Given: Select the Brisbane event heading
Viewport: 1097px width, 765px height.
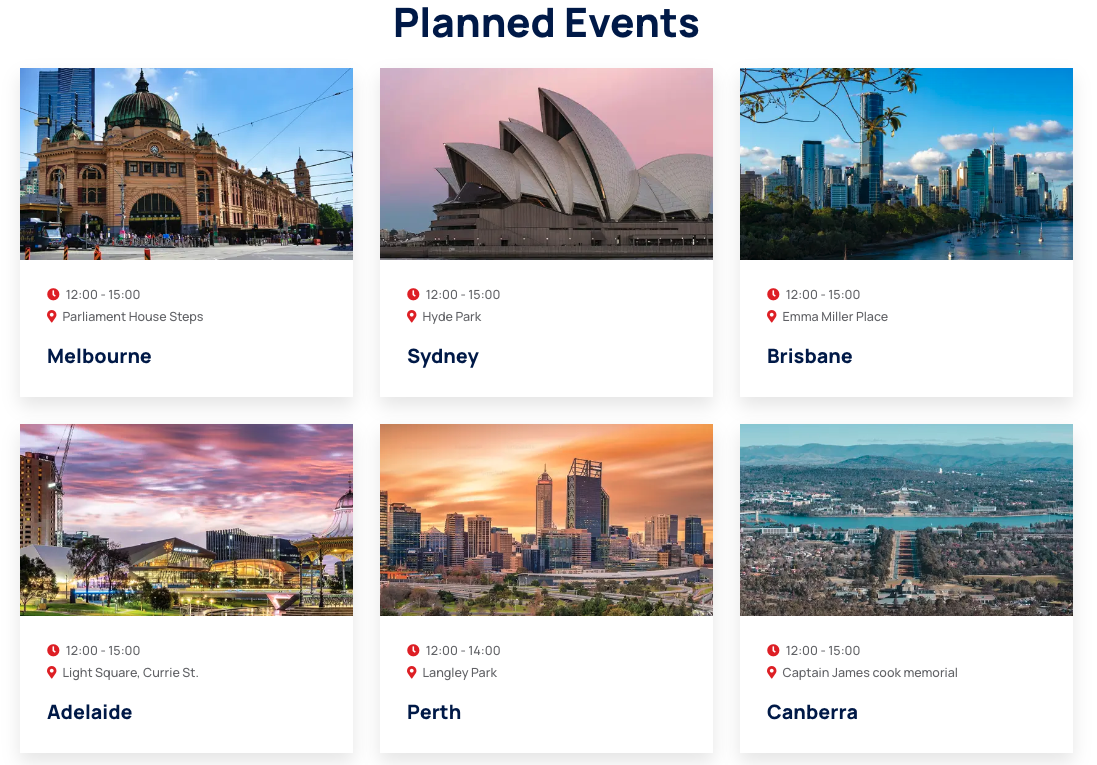Looking at the screenshot, I should pos(809,356).
